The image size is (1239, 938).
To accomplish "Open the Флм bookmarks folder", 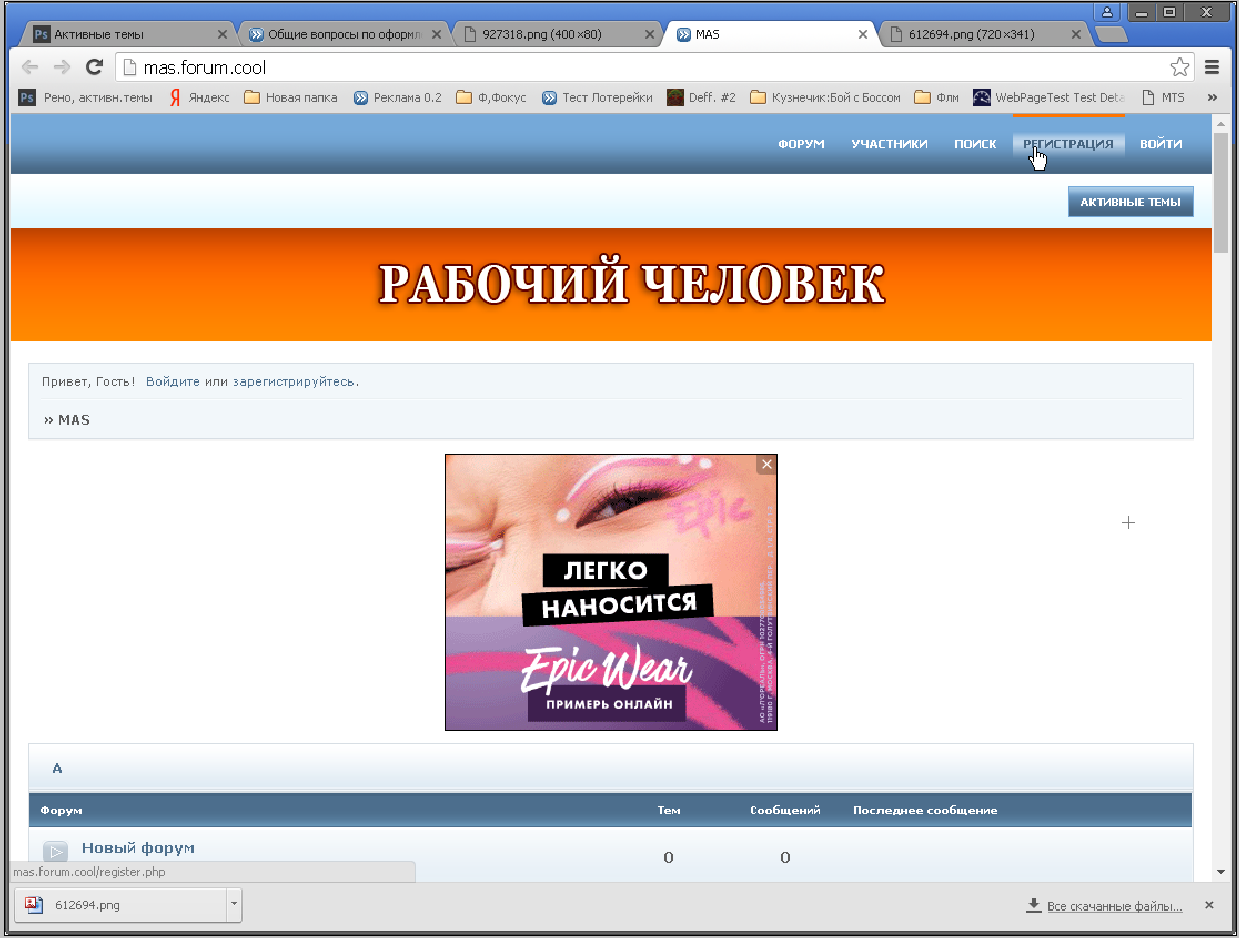I will point(937,97).
